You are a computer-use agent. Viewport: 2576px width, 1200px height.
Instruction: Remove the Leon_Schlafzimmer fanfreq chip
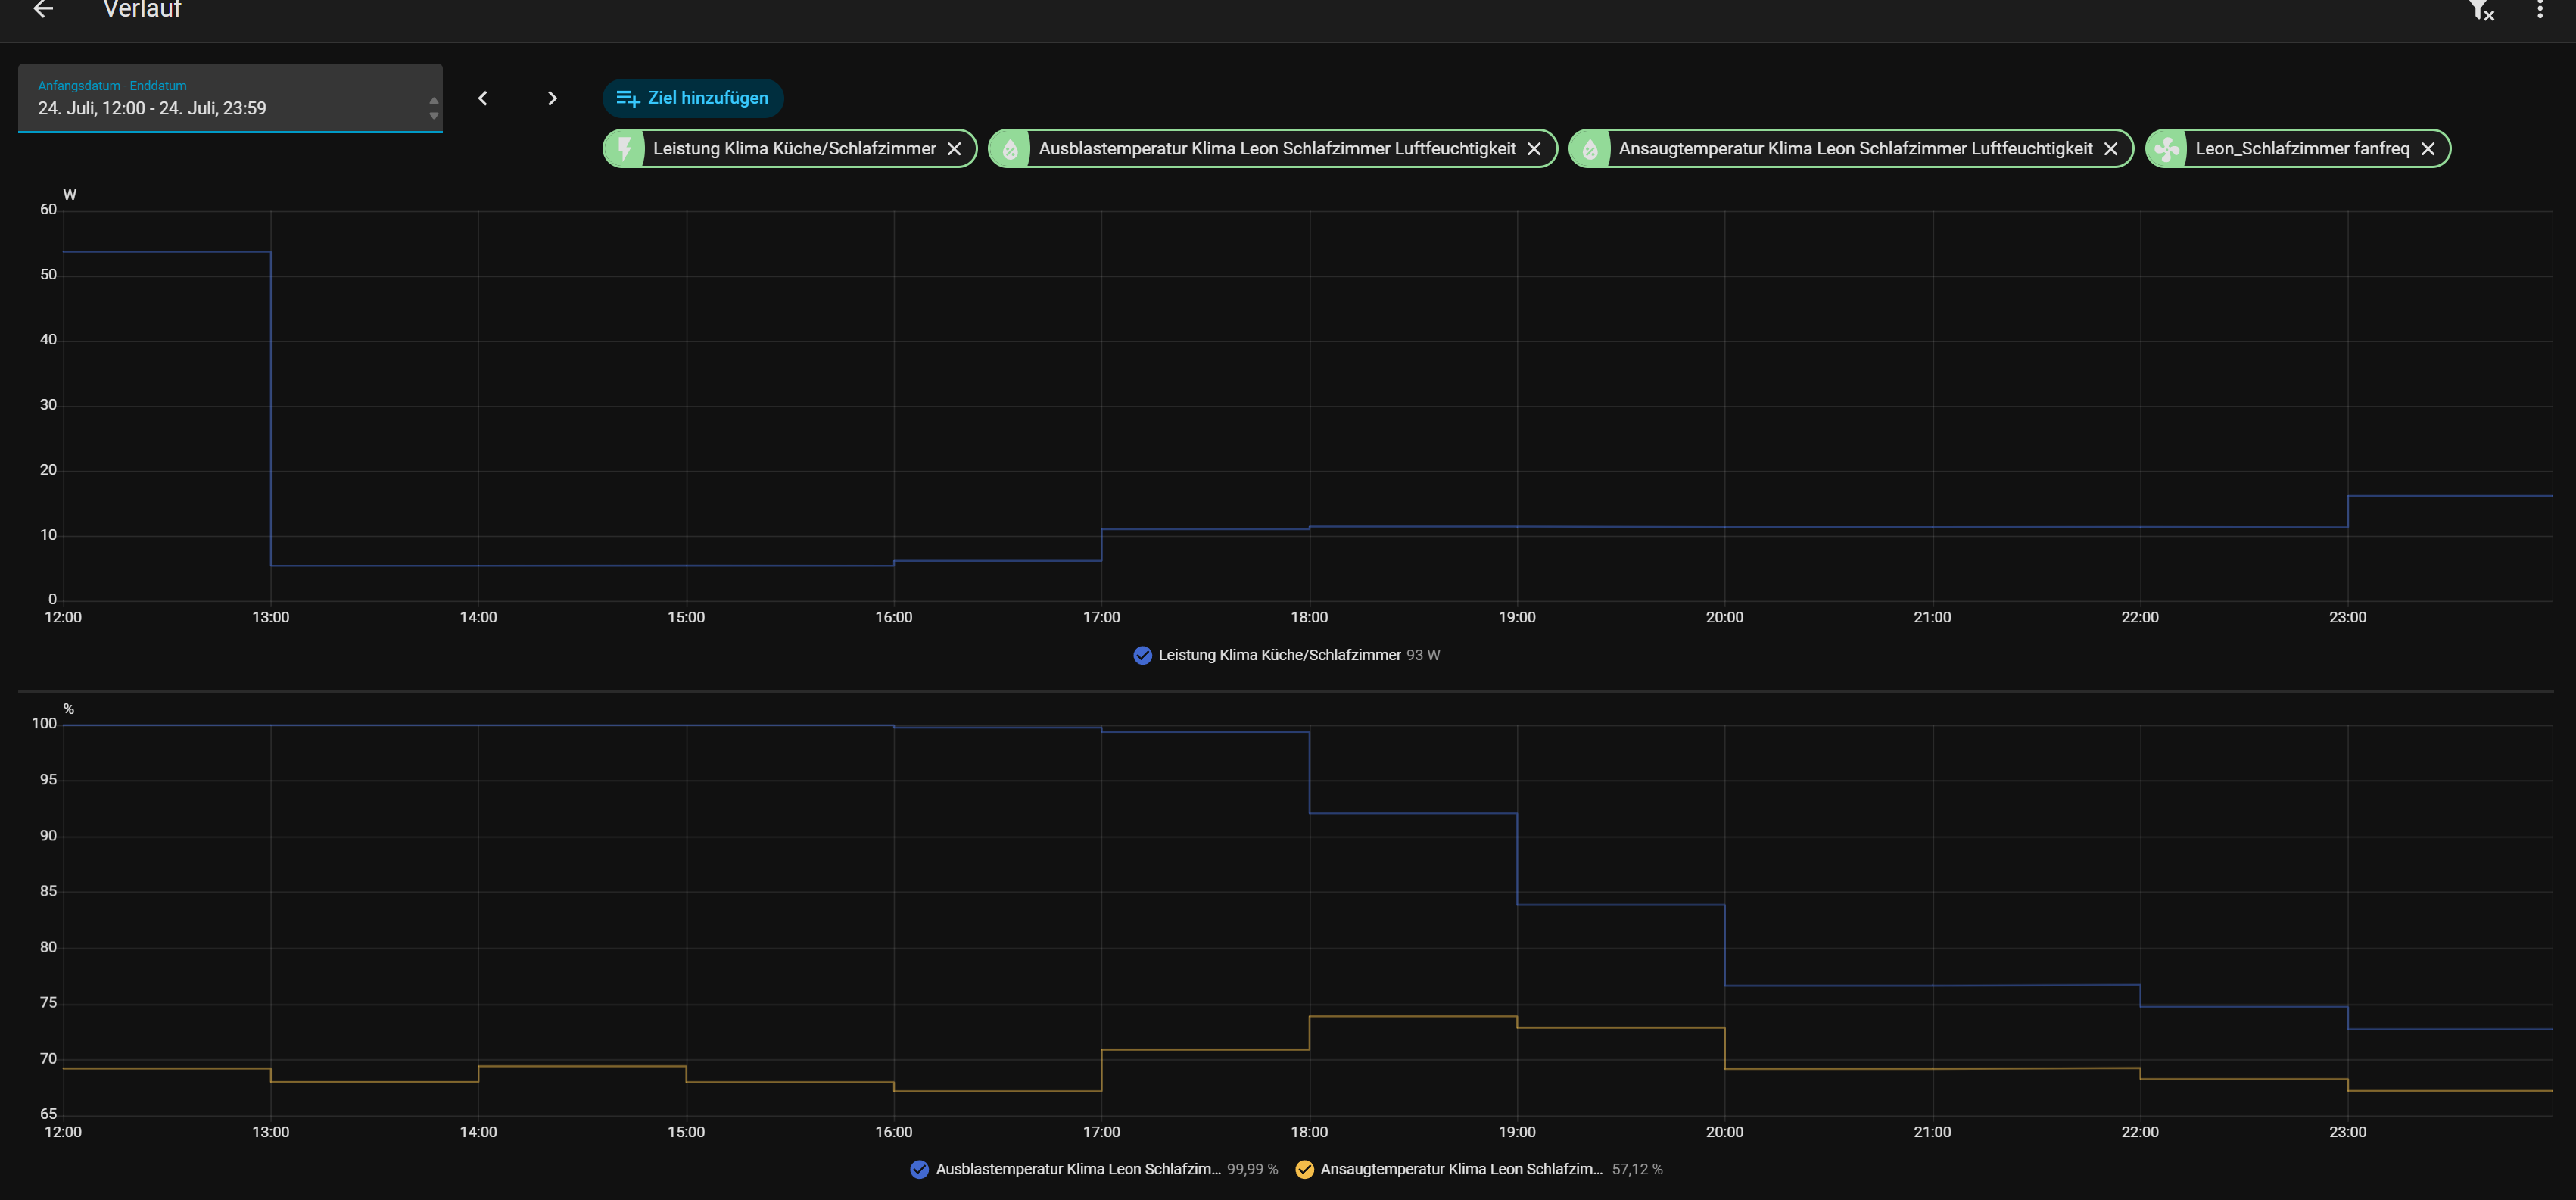click(2428, 149)
